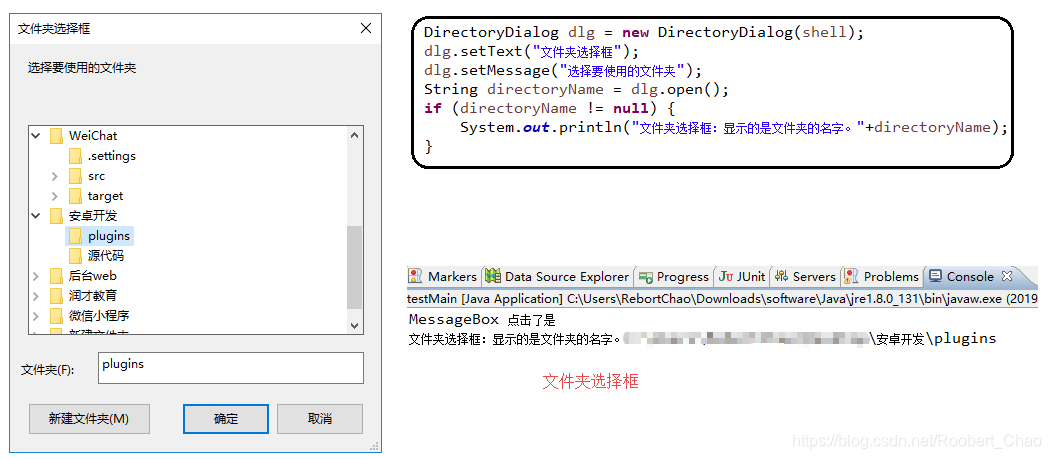This screenshot has height=459, width=1051.
Task: Cancel with the 取消 button
Action: pyautogui.click(x=320, y=419)
